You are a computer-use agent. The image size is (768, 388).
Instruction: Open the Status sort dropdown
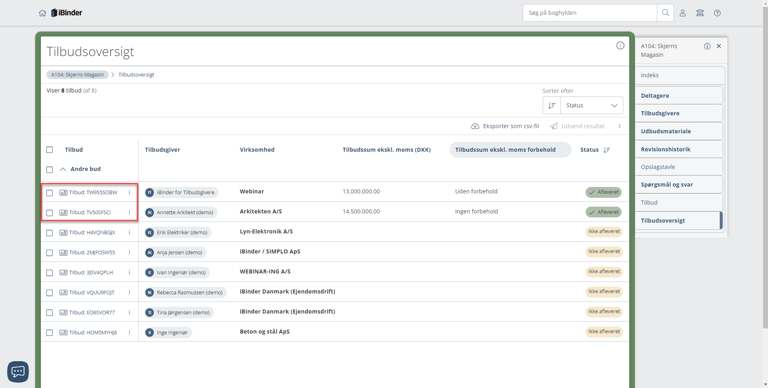coord(591,105)
